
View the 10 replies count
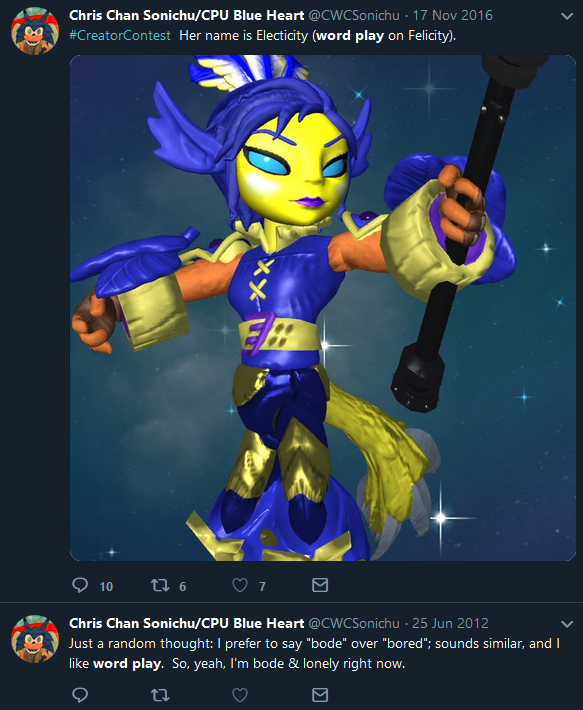(x=106, y=586)
